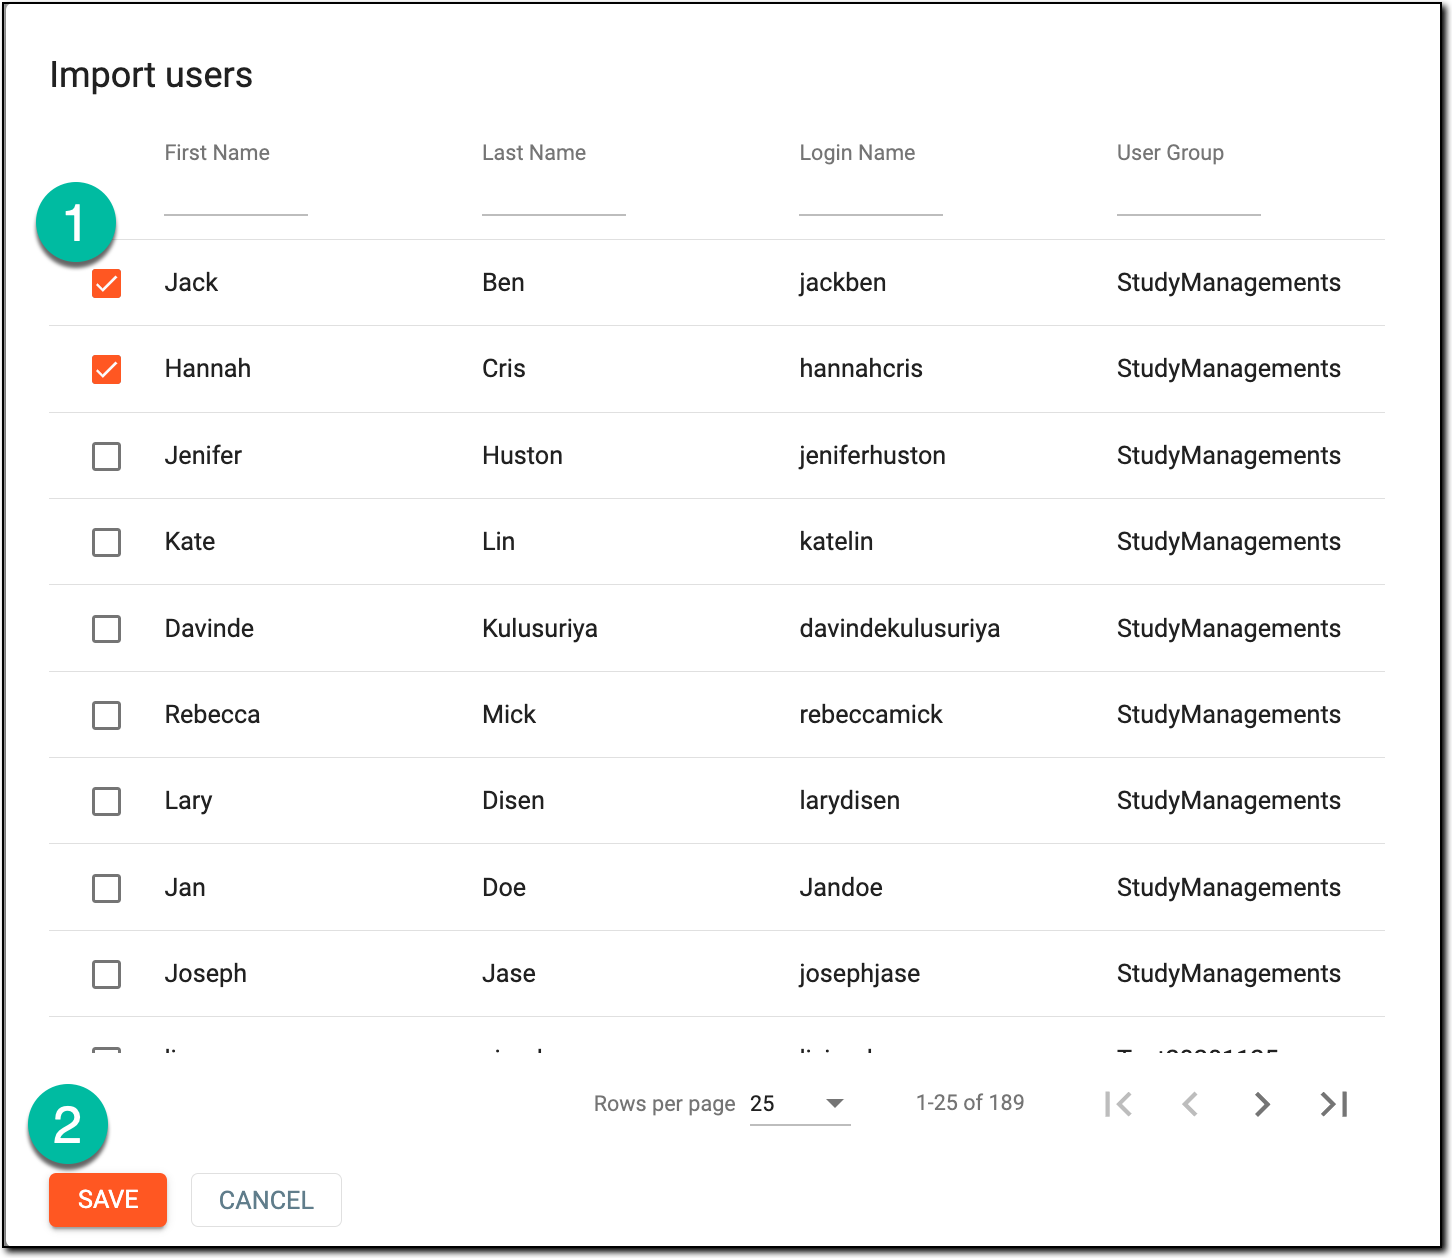Click the login name davindekulusuriya
The width and height of the screenshot is (1452, 1258).
[x=900, y=628]
